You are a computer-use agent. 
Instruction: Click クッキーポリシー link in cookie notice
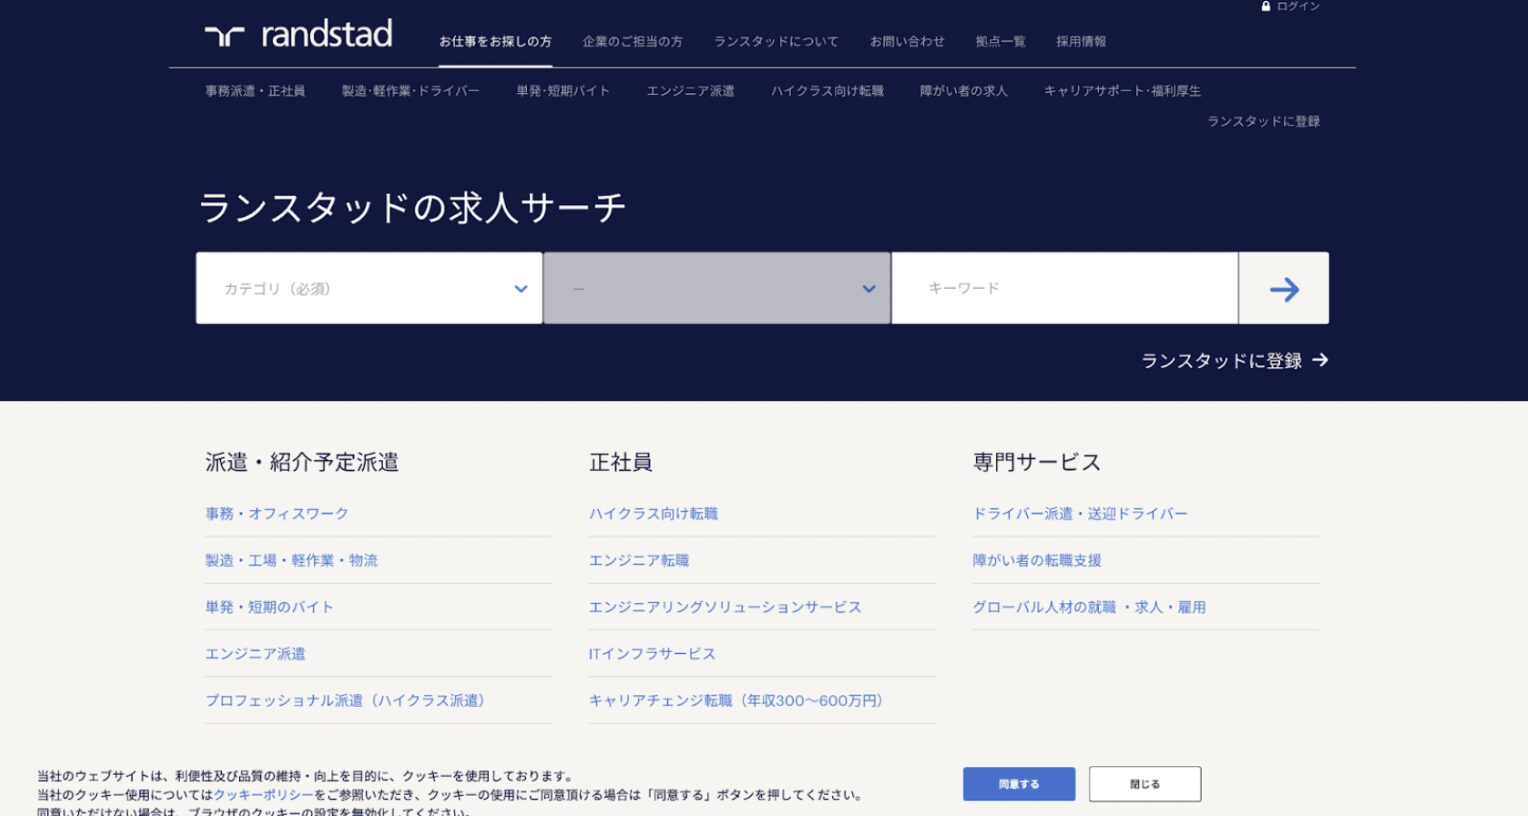tap(263, 795)
